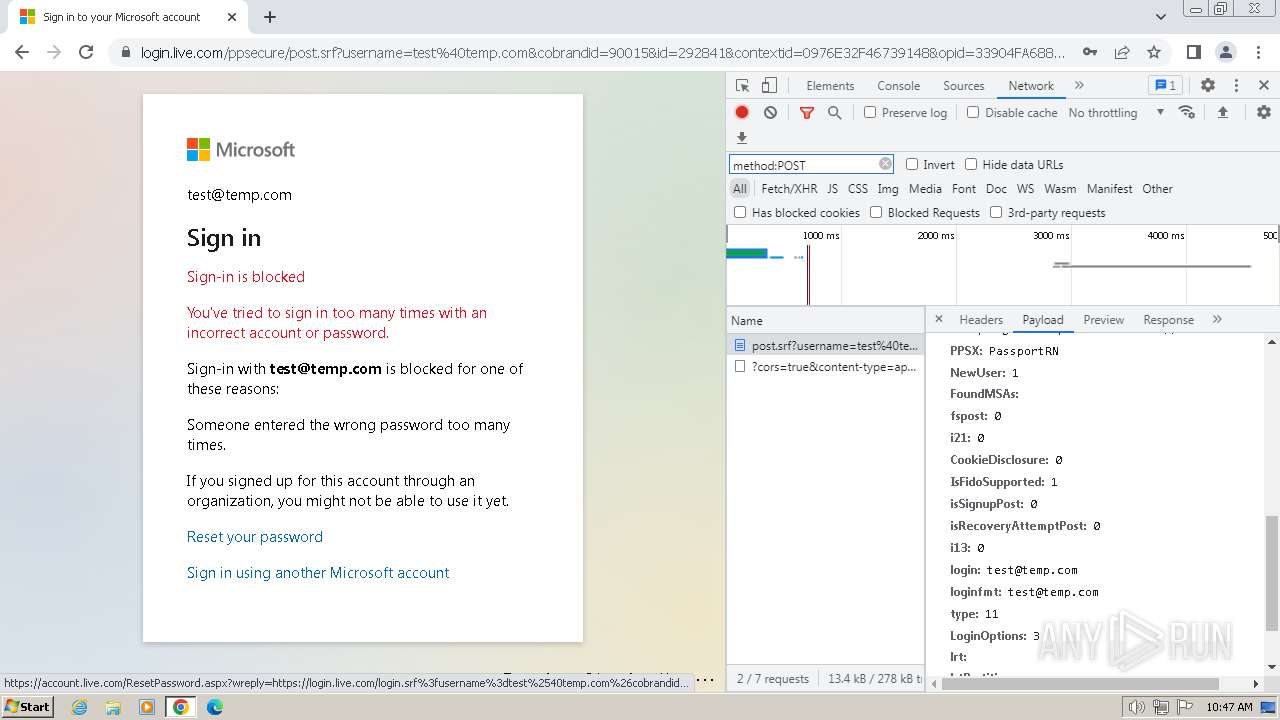Filter by Fetch/XHR requests
The image size is (1280, 720).
pos(789,188)
